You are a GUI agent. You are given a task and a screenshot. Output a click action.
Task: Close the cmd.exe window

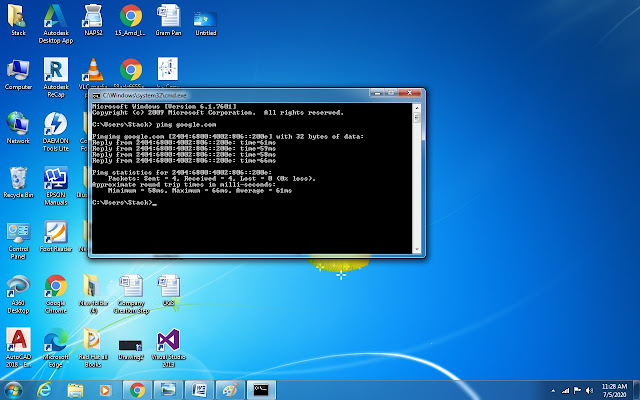[409, 93]
